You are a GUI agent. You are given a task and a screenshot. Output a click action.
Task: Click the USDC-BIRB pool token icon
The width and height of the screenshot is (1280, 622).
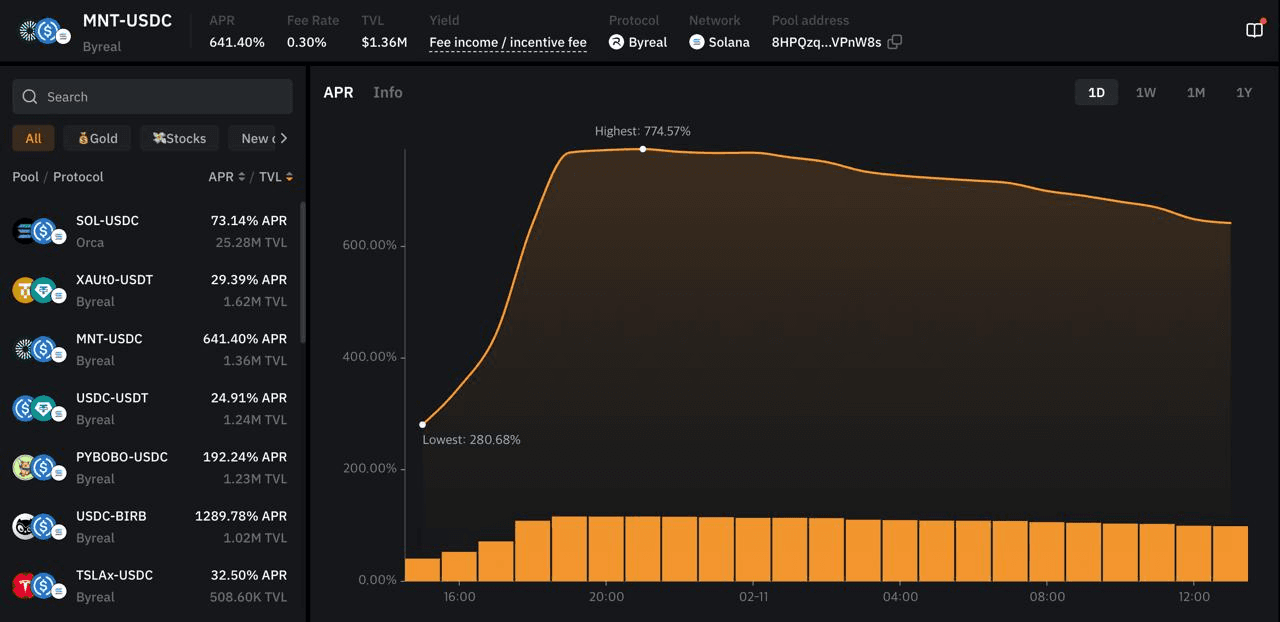tap(34, 526)
